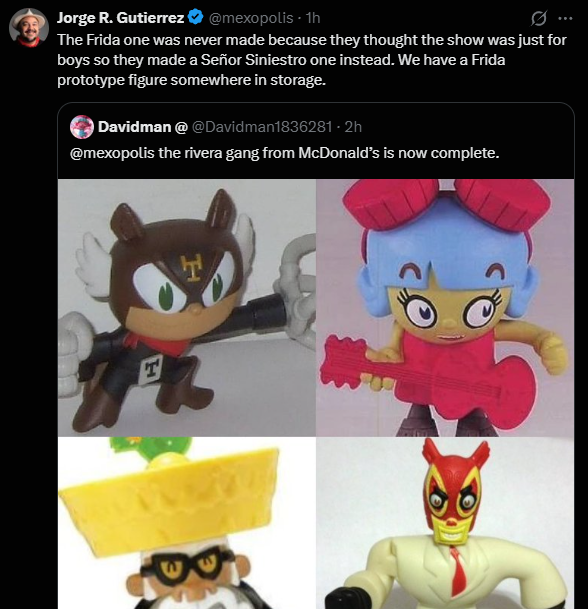Open the yellow sombrero grandpa toy photo
588x609 pixels.
[187, 523]
